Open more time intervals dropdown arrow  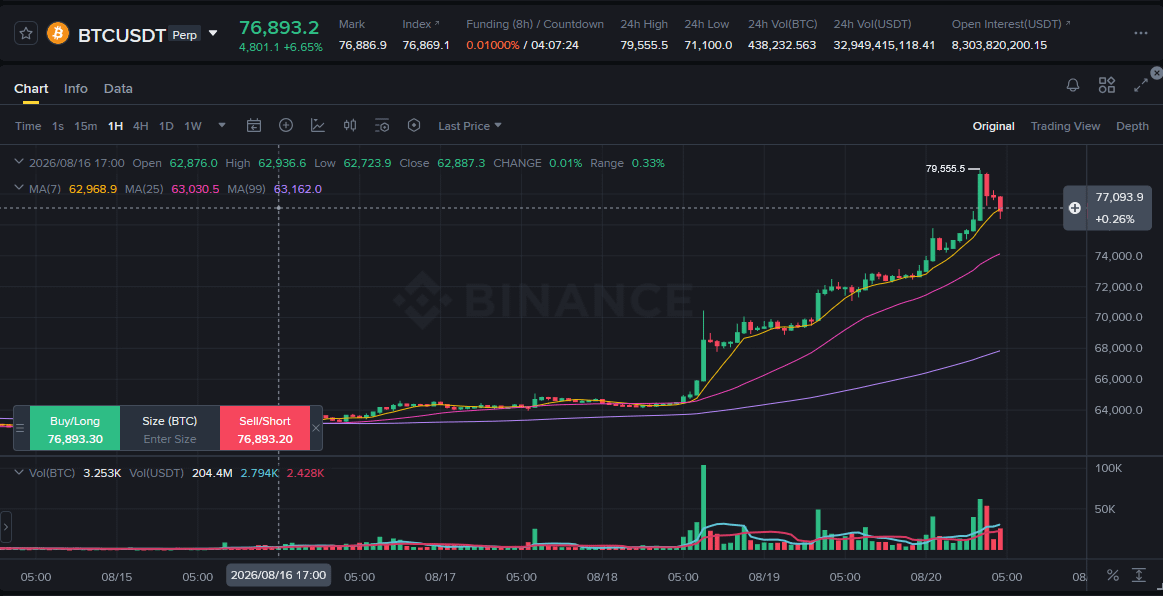click(222, 125)
